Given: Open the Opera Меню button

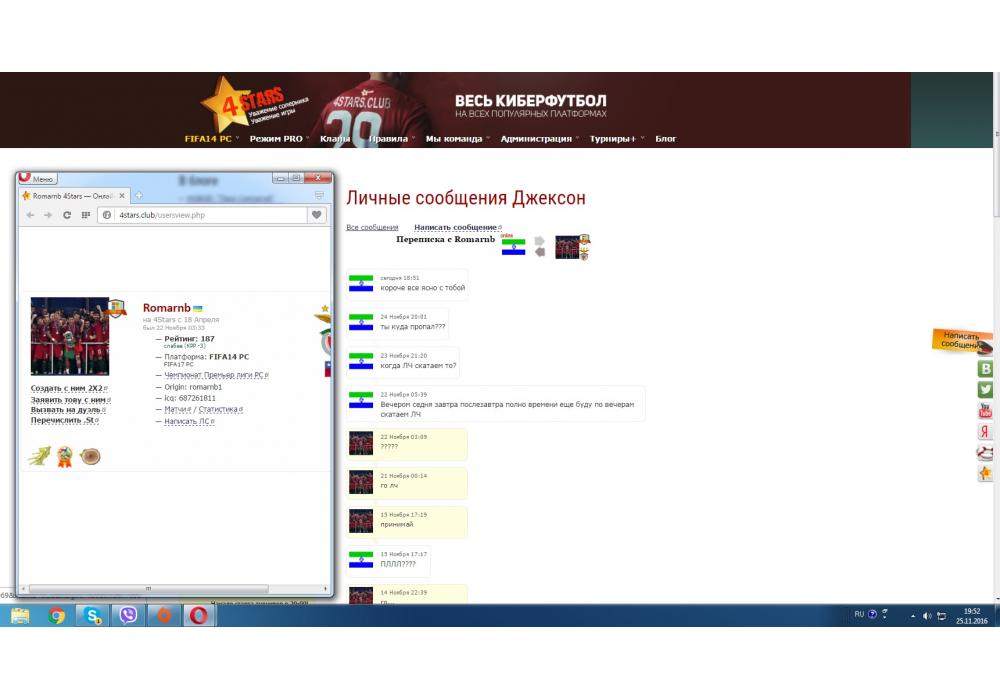Looking at the screenshot, I should 37,179.
